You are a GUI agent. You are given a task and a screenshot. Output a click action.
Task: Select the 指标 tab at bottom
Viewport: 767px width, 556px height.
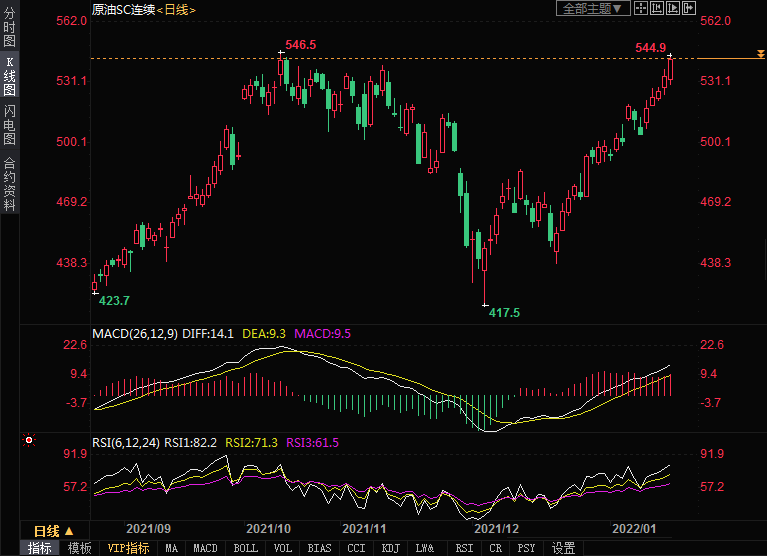40,548
